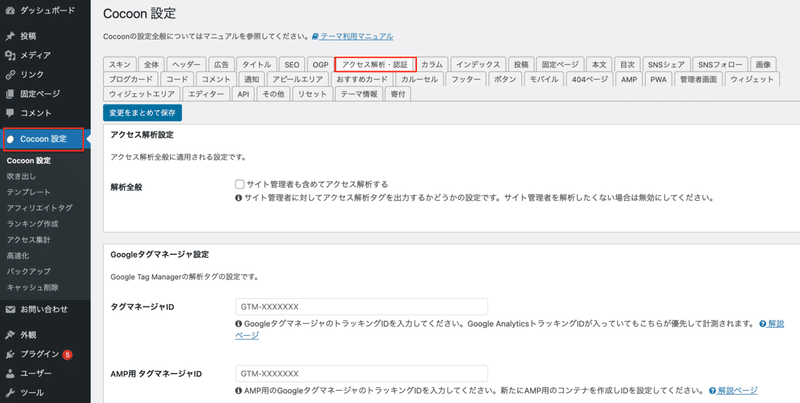
Task: Open the スキン tab
Action: (x=119, y=65)
